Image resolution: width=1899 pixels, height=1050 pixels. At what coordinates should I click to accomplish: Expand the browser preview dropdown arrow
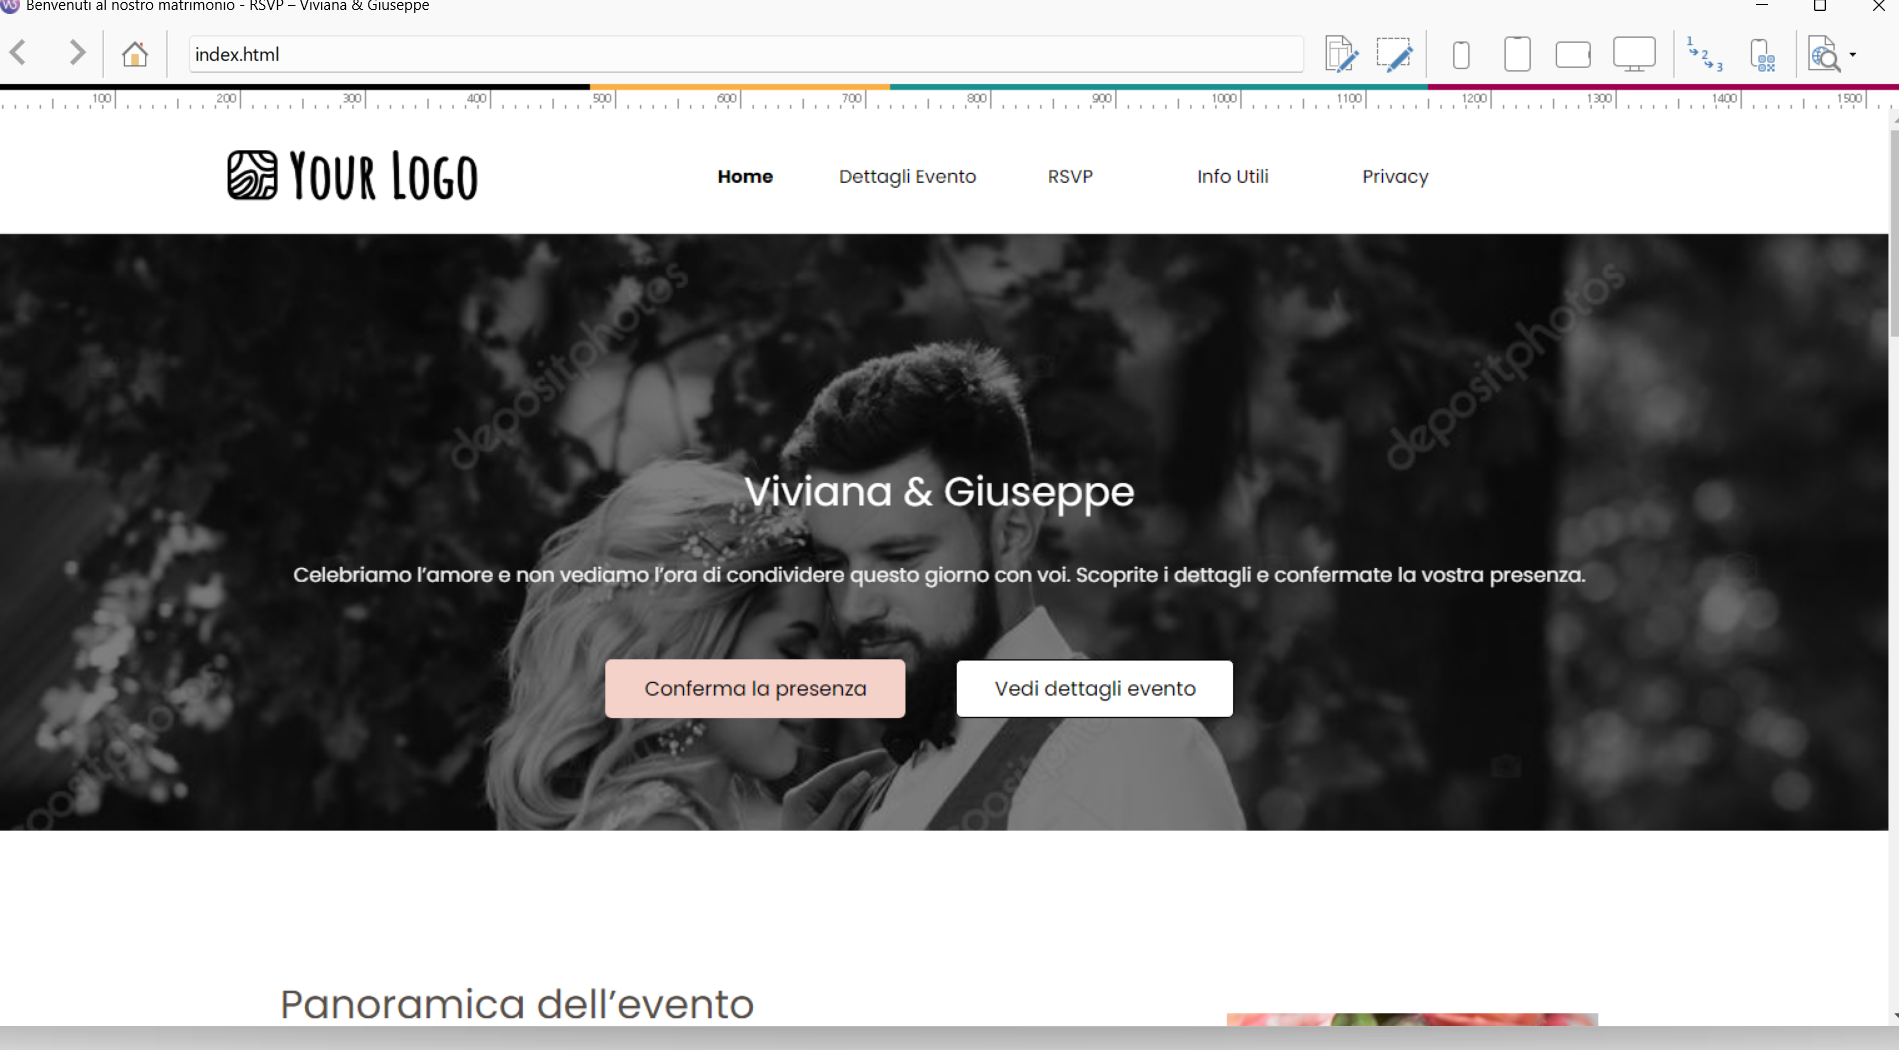(1853, 55)
